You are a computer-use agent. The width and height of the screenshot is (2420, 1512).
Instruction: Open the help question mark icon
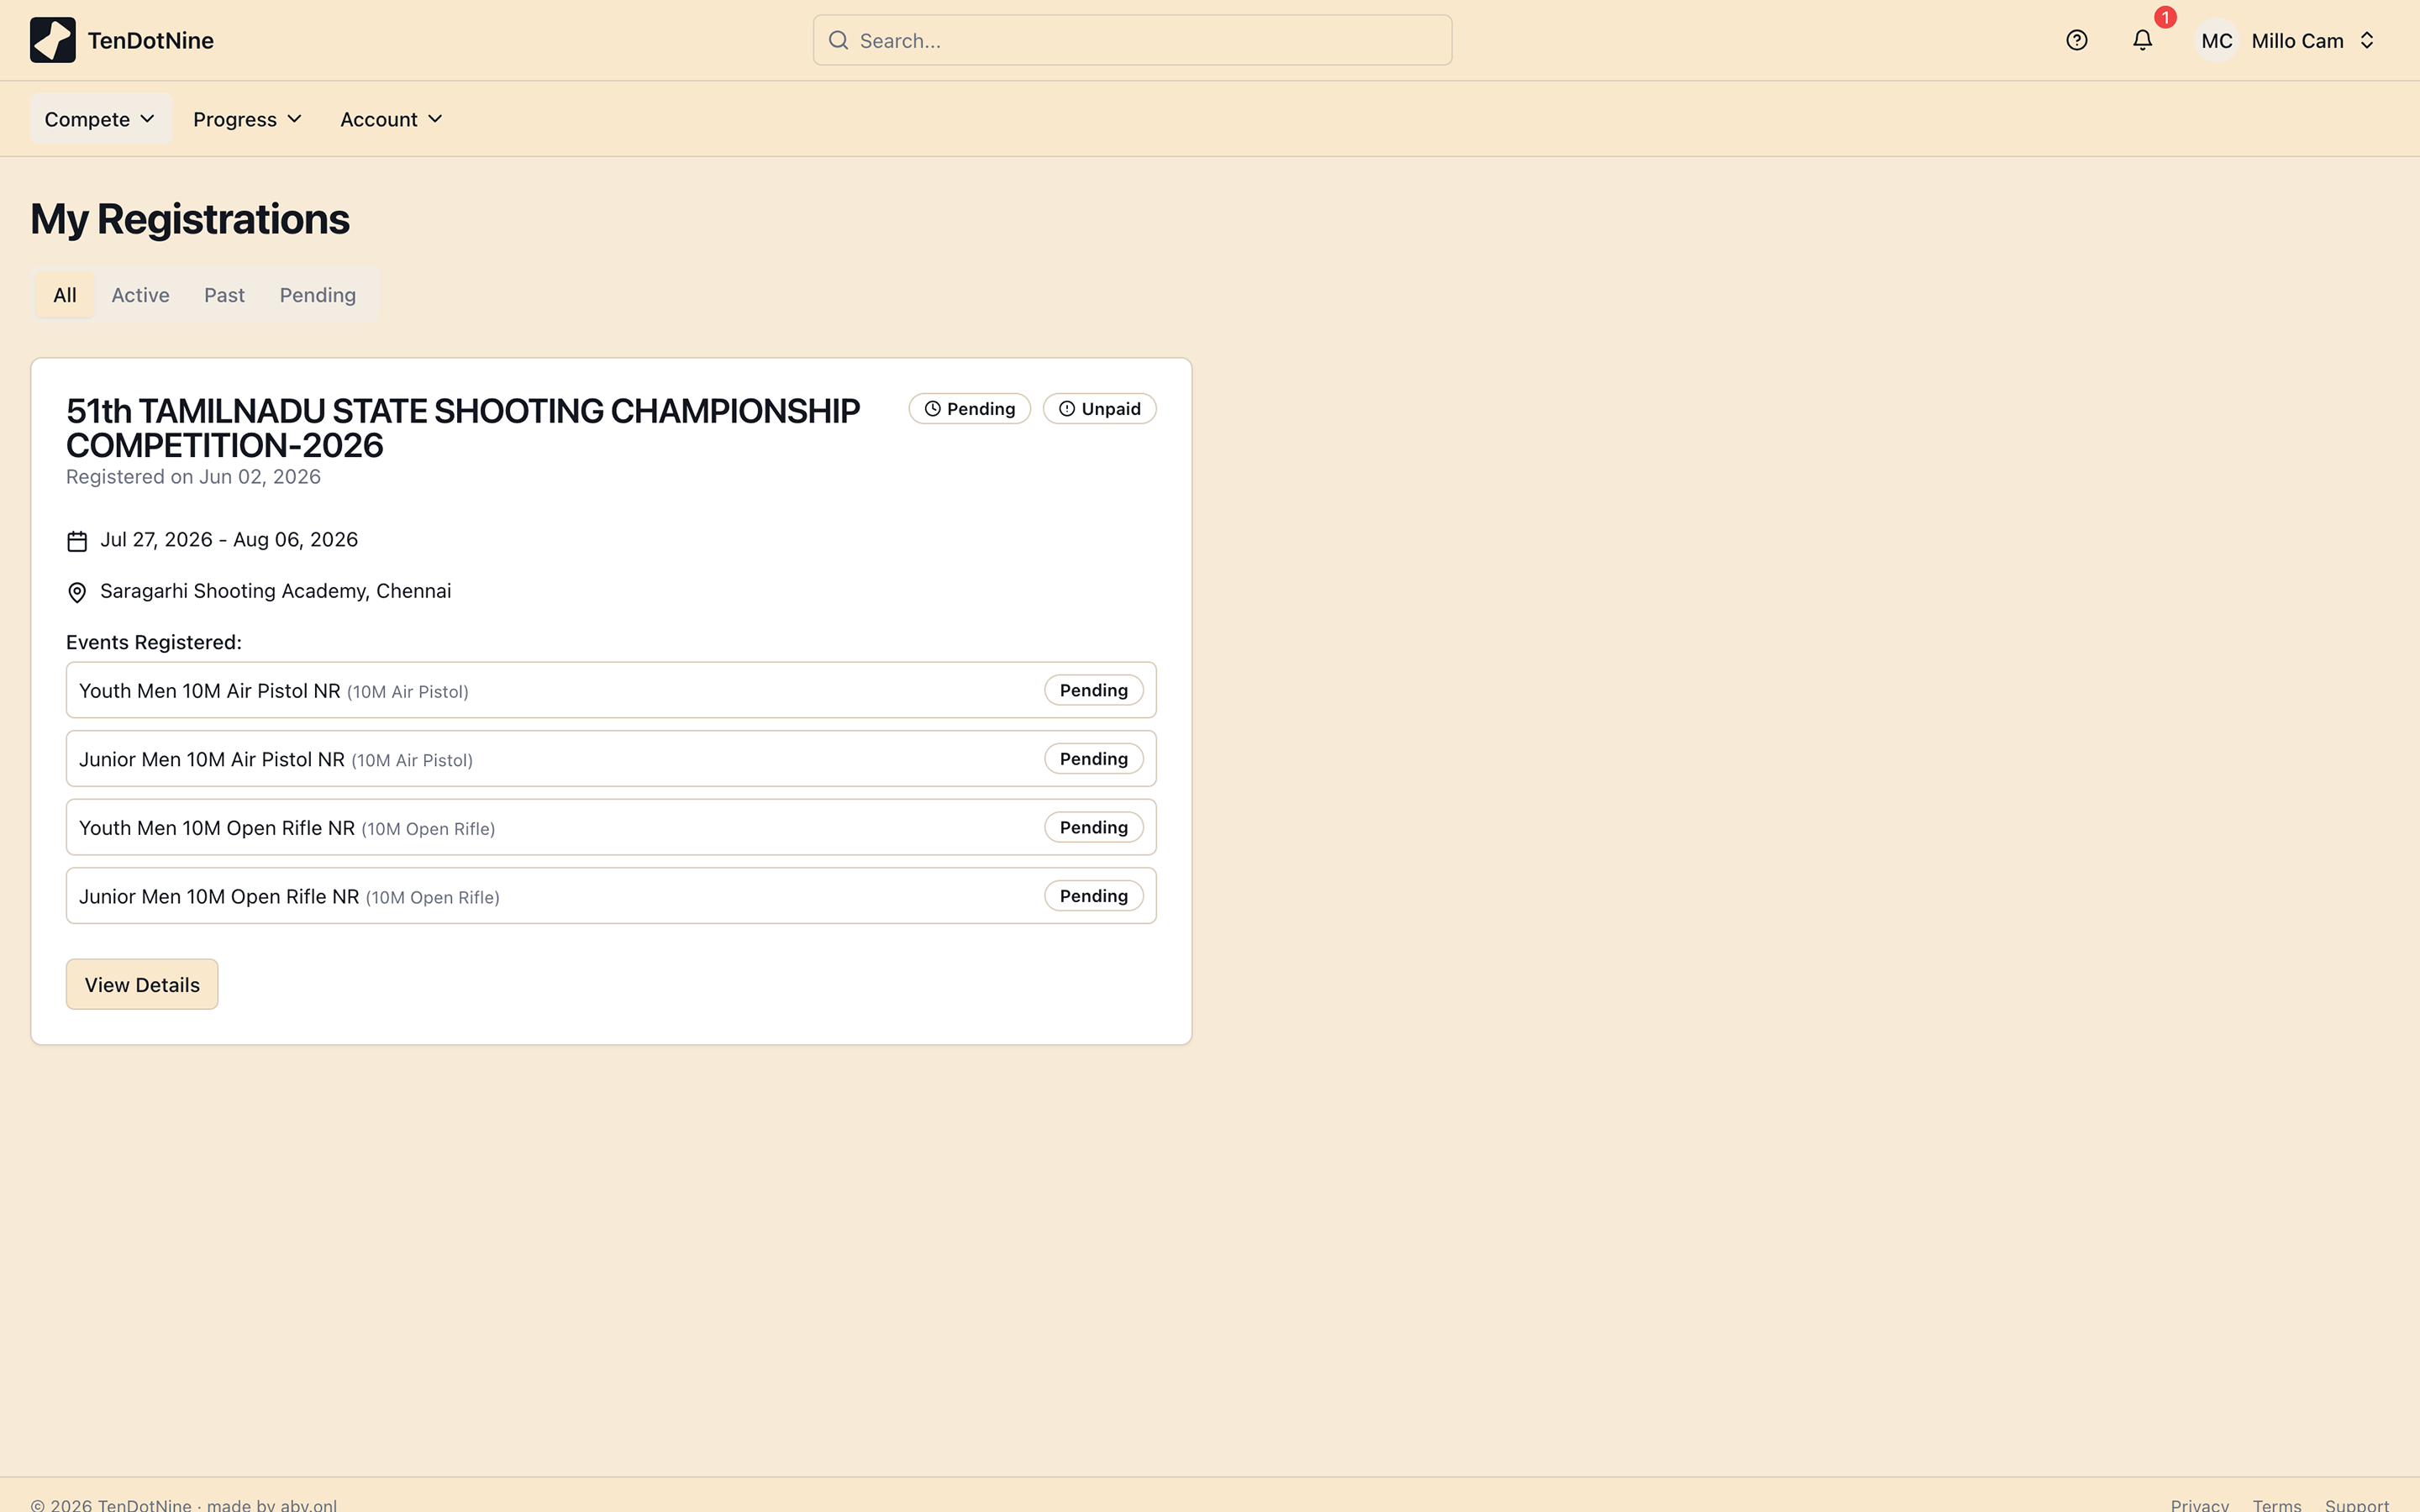click(2077, 40)
